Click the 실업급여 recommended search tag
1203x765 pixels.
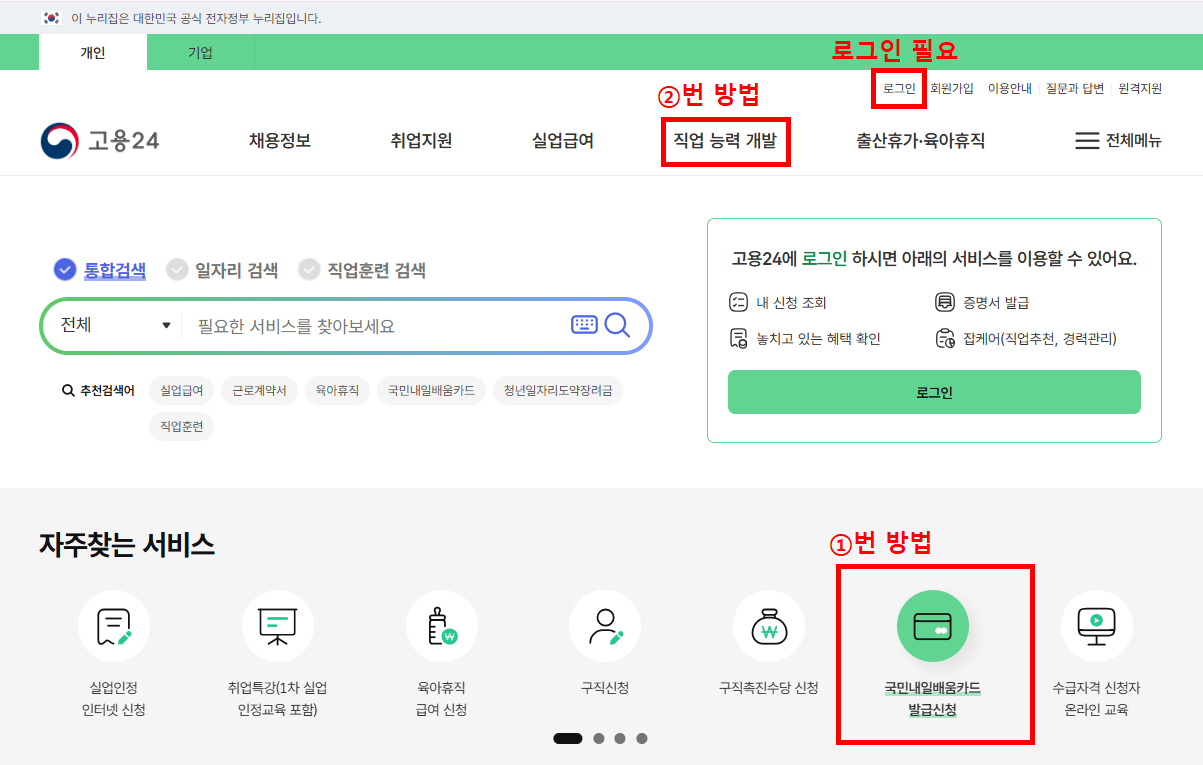point(183,390)
